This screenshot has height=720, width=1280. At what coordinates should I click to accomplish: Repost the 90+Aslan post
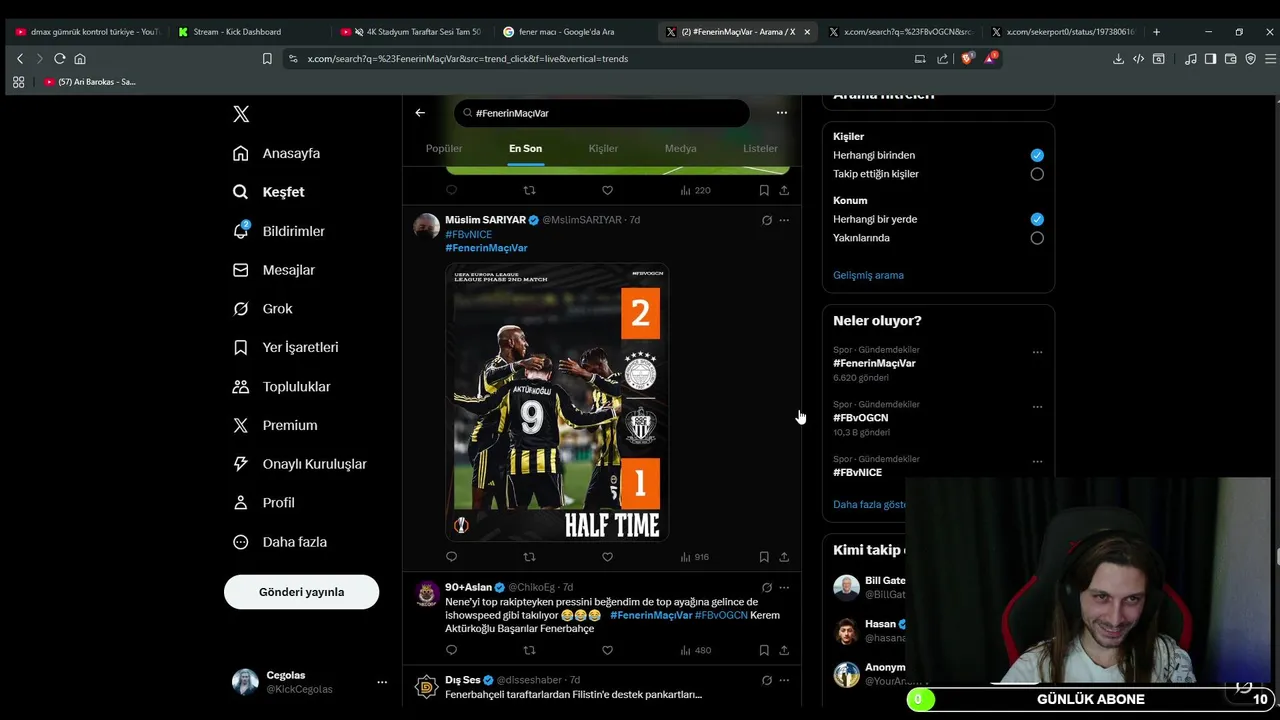tap(530, 650)
